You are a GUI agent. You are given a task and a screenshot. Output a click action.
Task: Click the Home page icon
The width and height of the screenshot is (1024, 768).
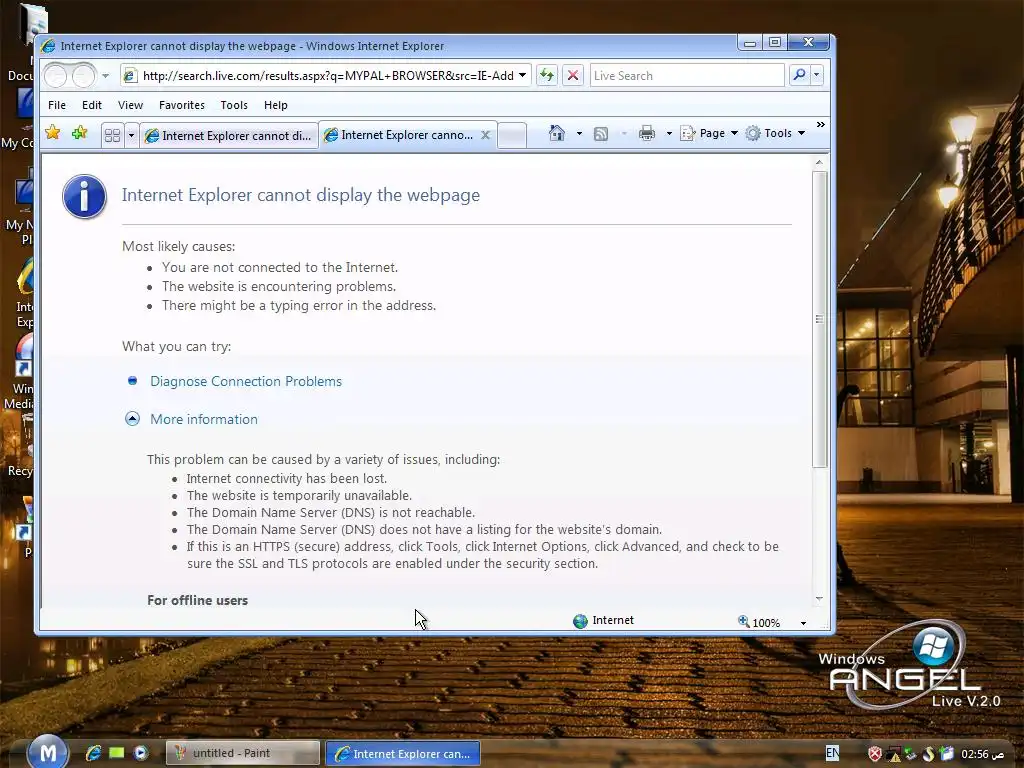(556, 133)
